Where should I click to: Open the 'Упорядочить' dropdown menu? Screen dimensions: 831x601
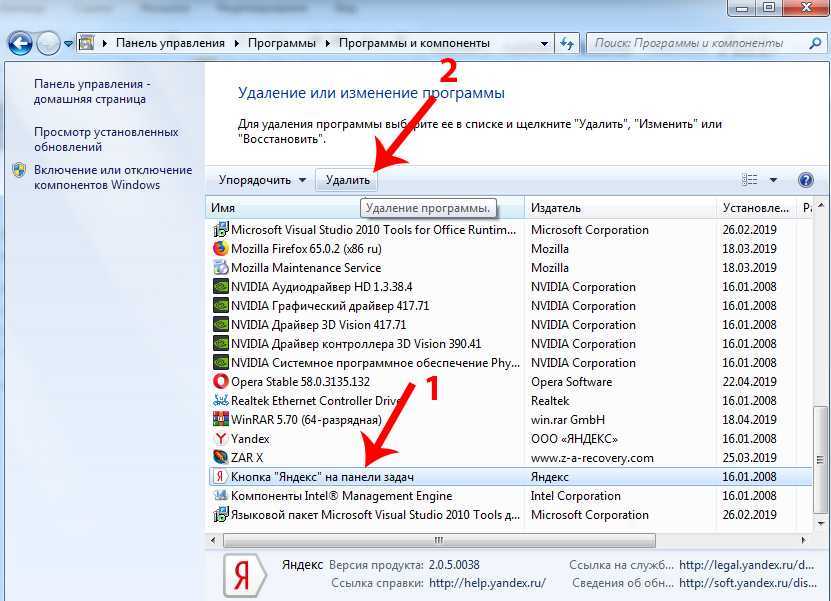[x=262, y=180]
